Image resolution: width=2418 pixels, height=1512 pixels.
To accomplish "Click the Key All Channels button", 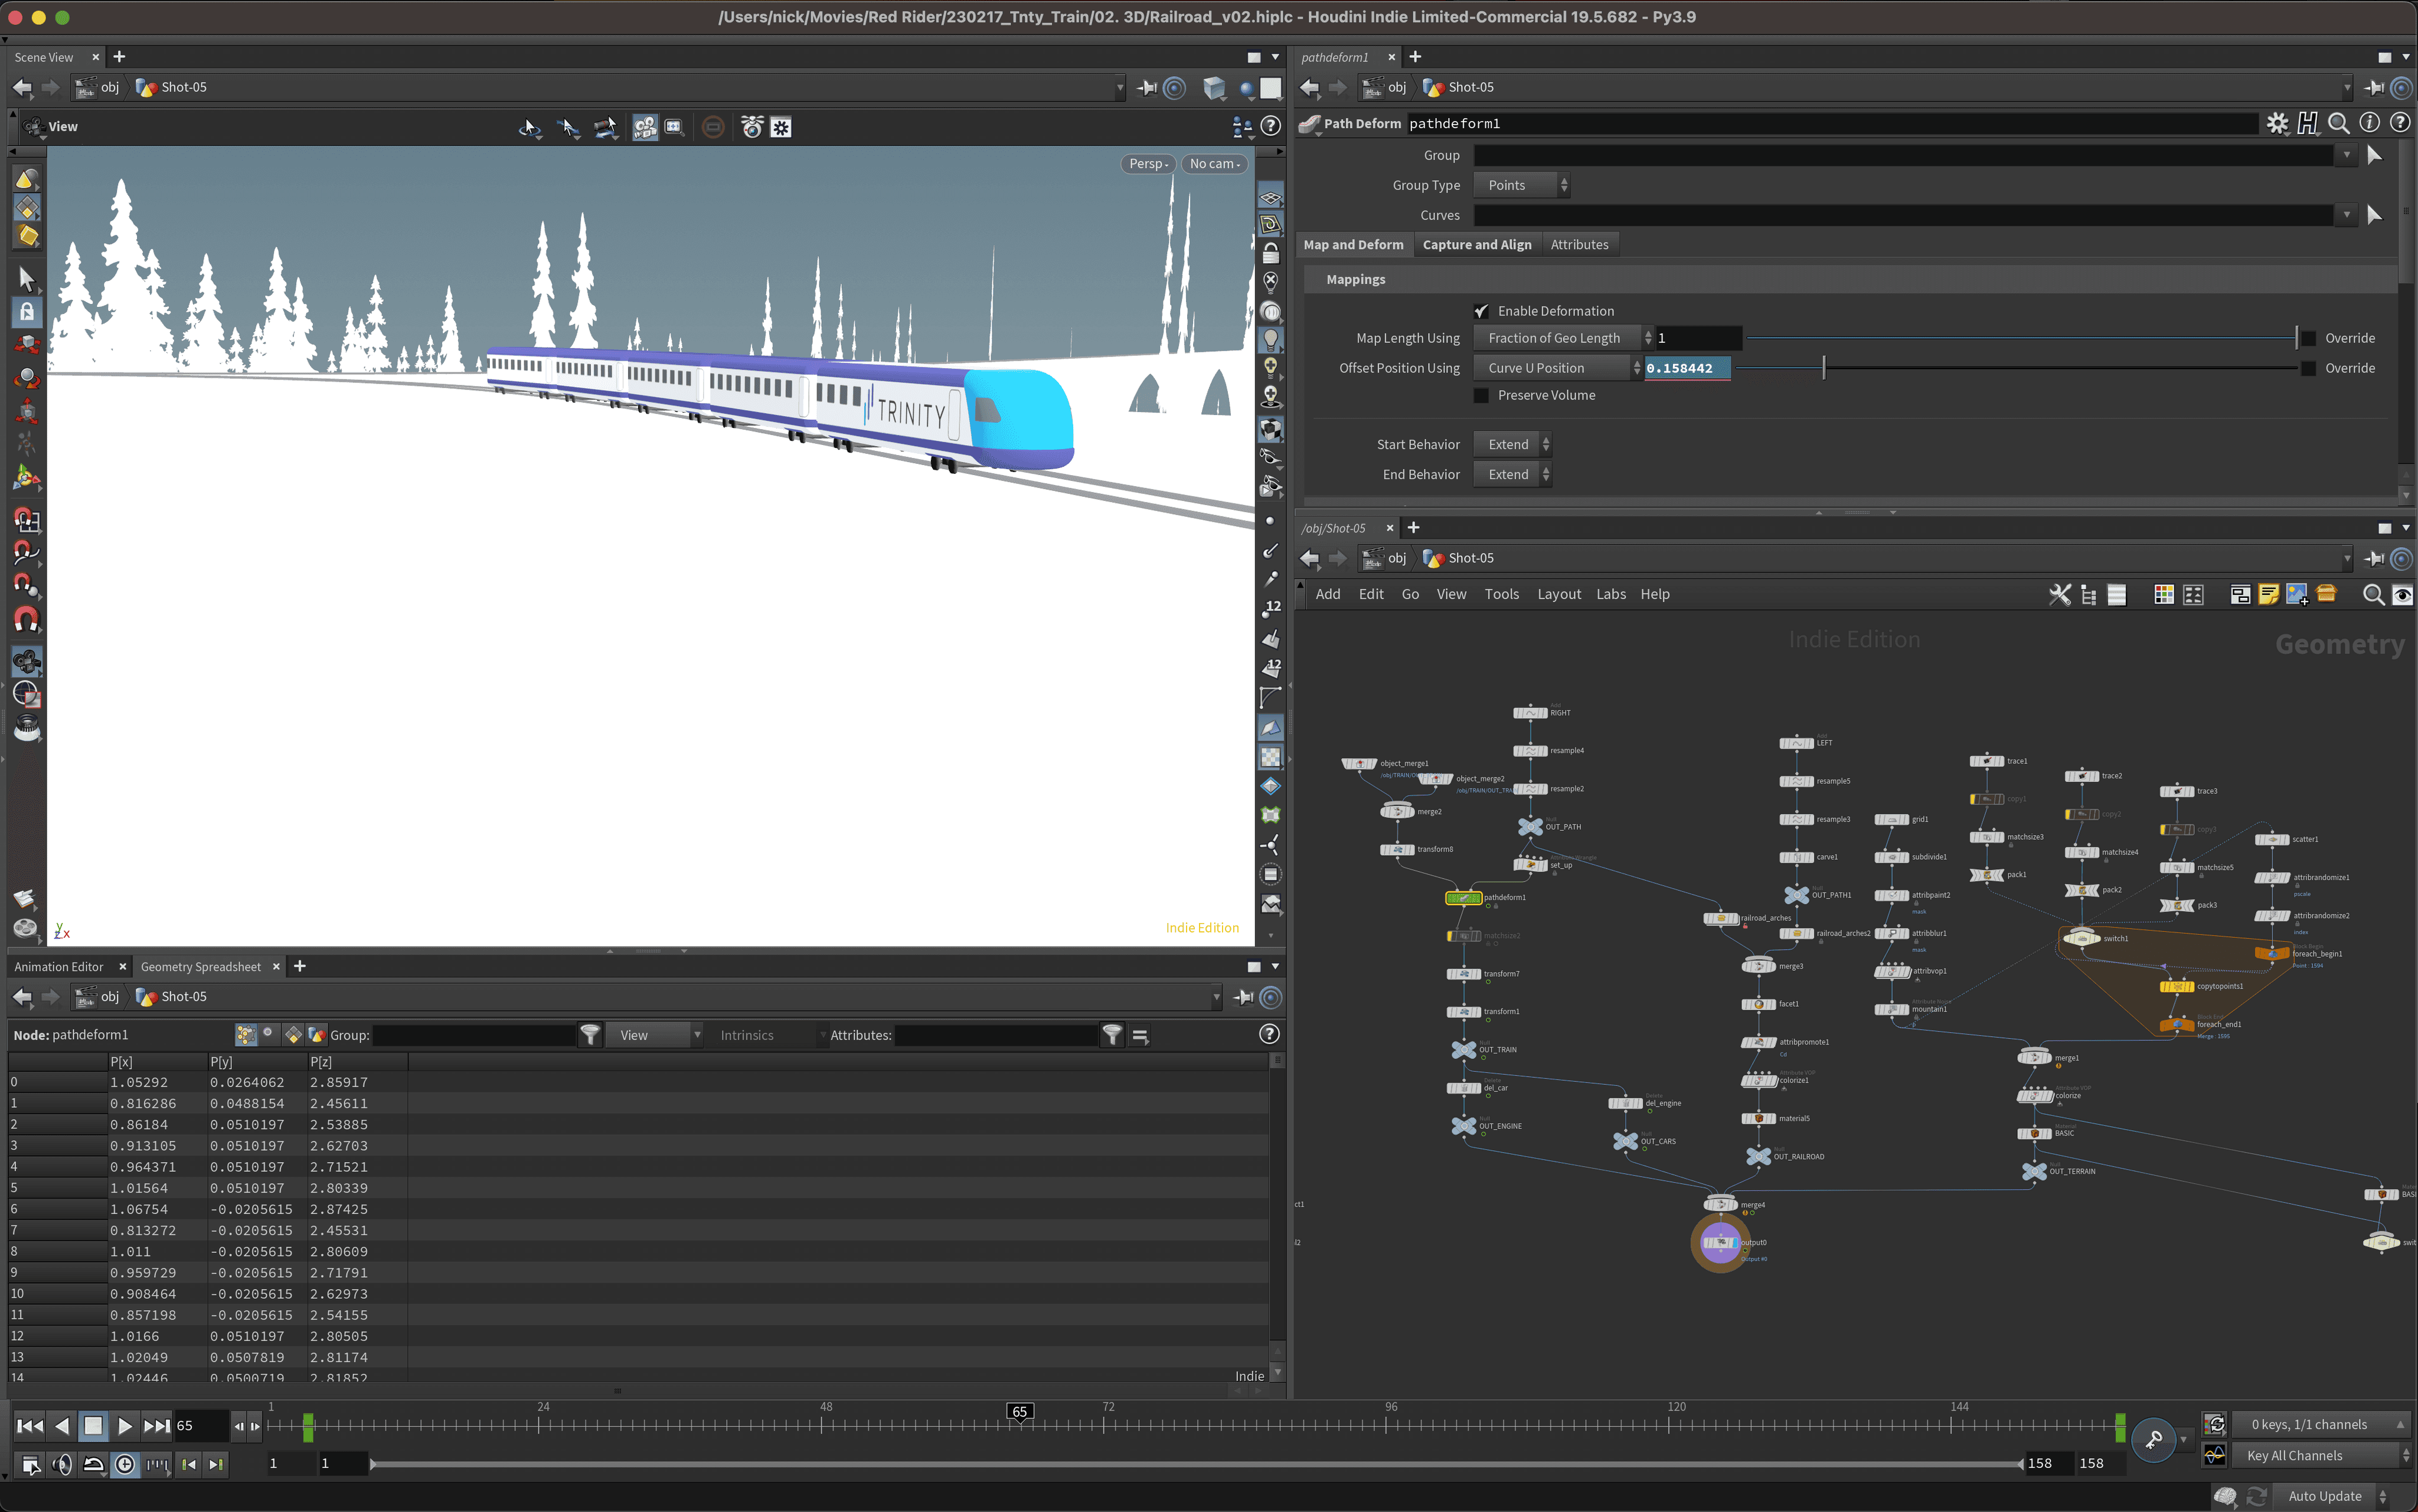I will 2294,1456.
